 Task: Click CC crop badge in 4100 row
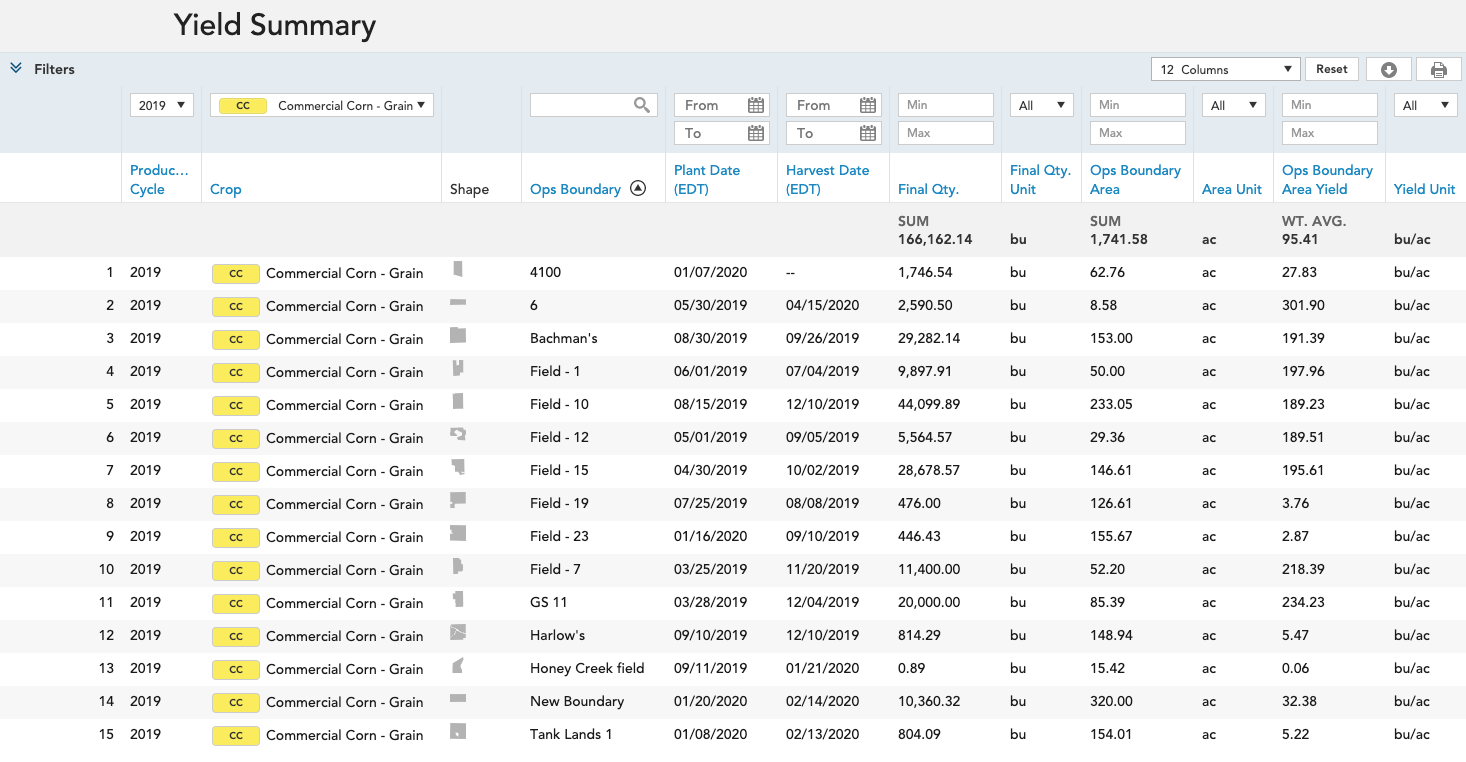(236, 273)
